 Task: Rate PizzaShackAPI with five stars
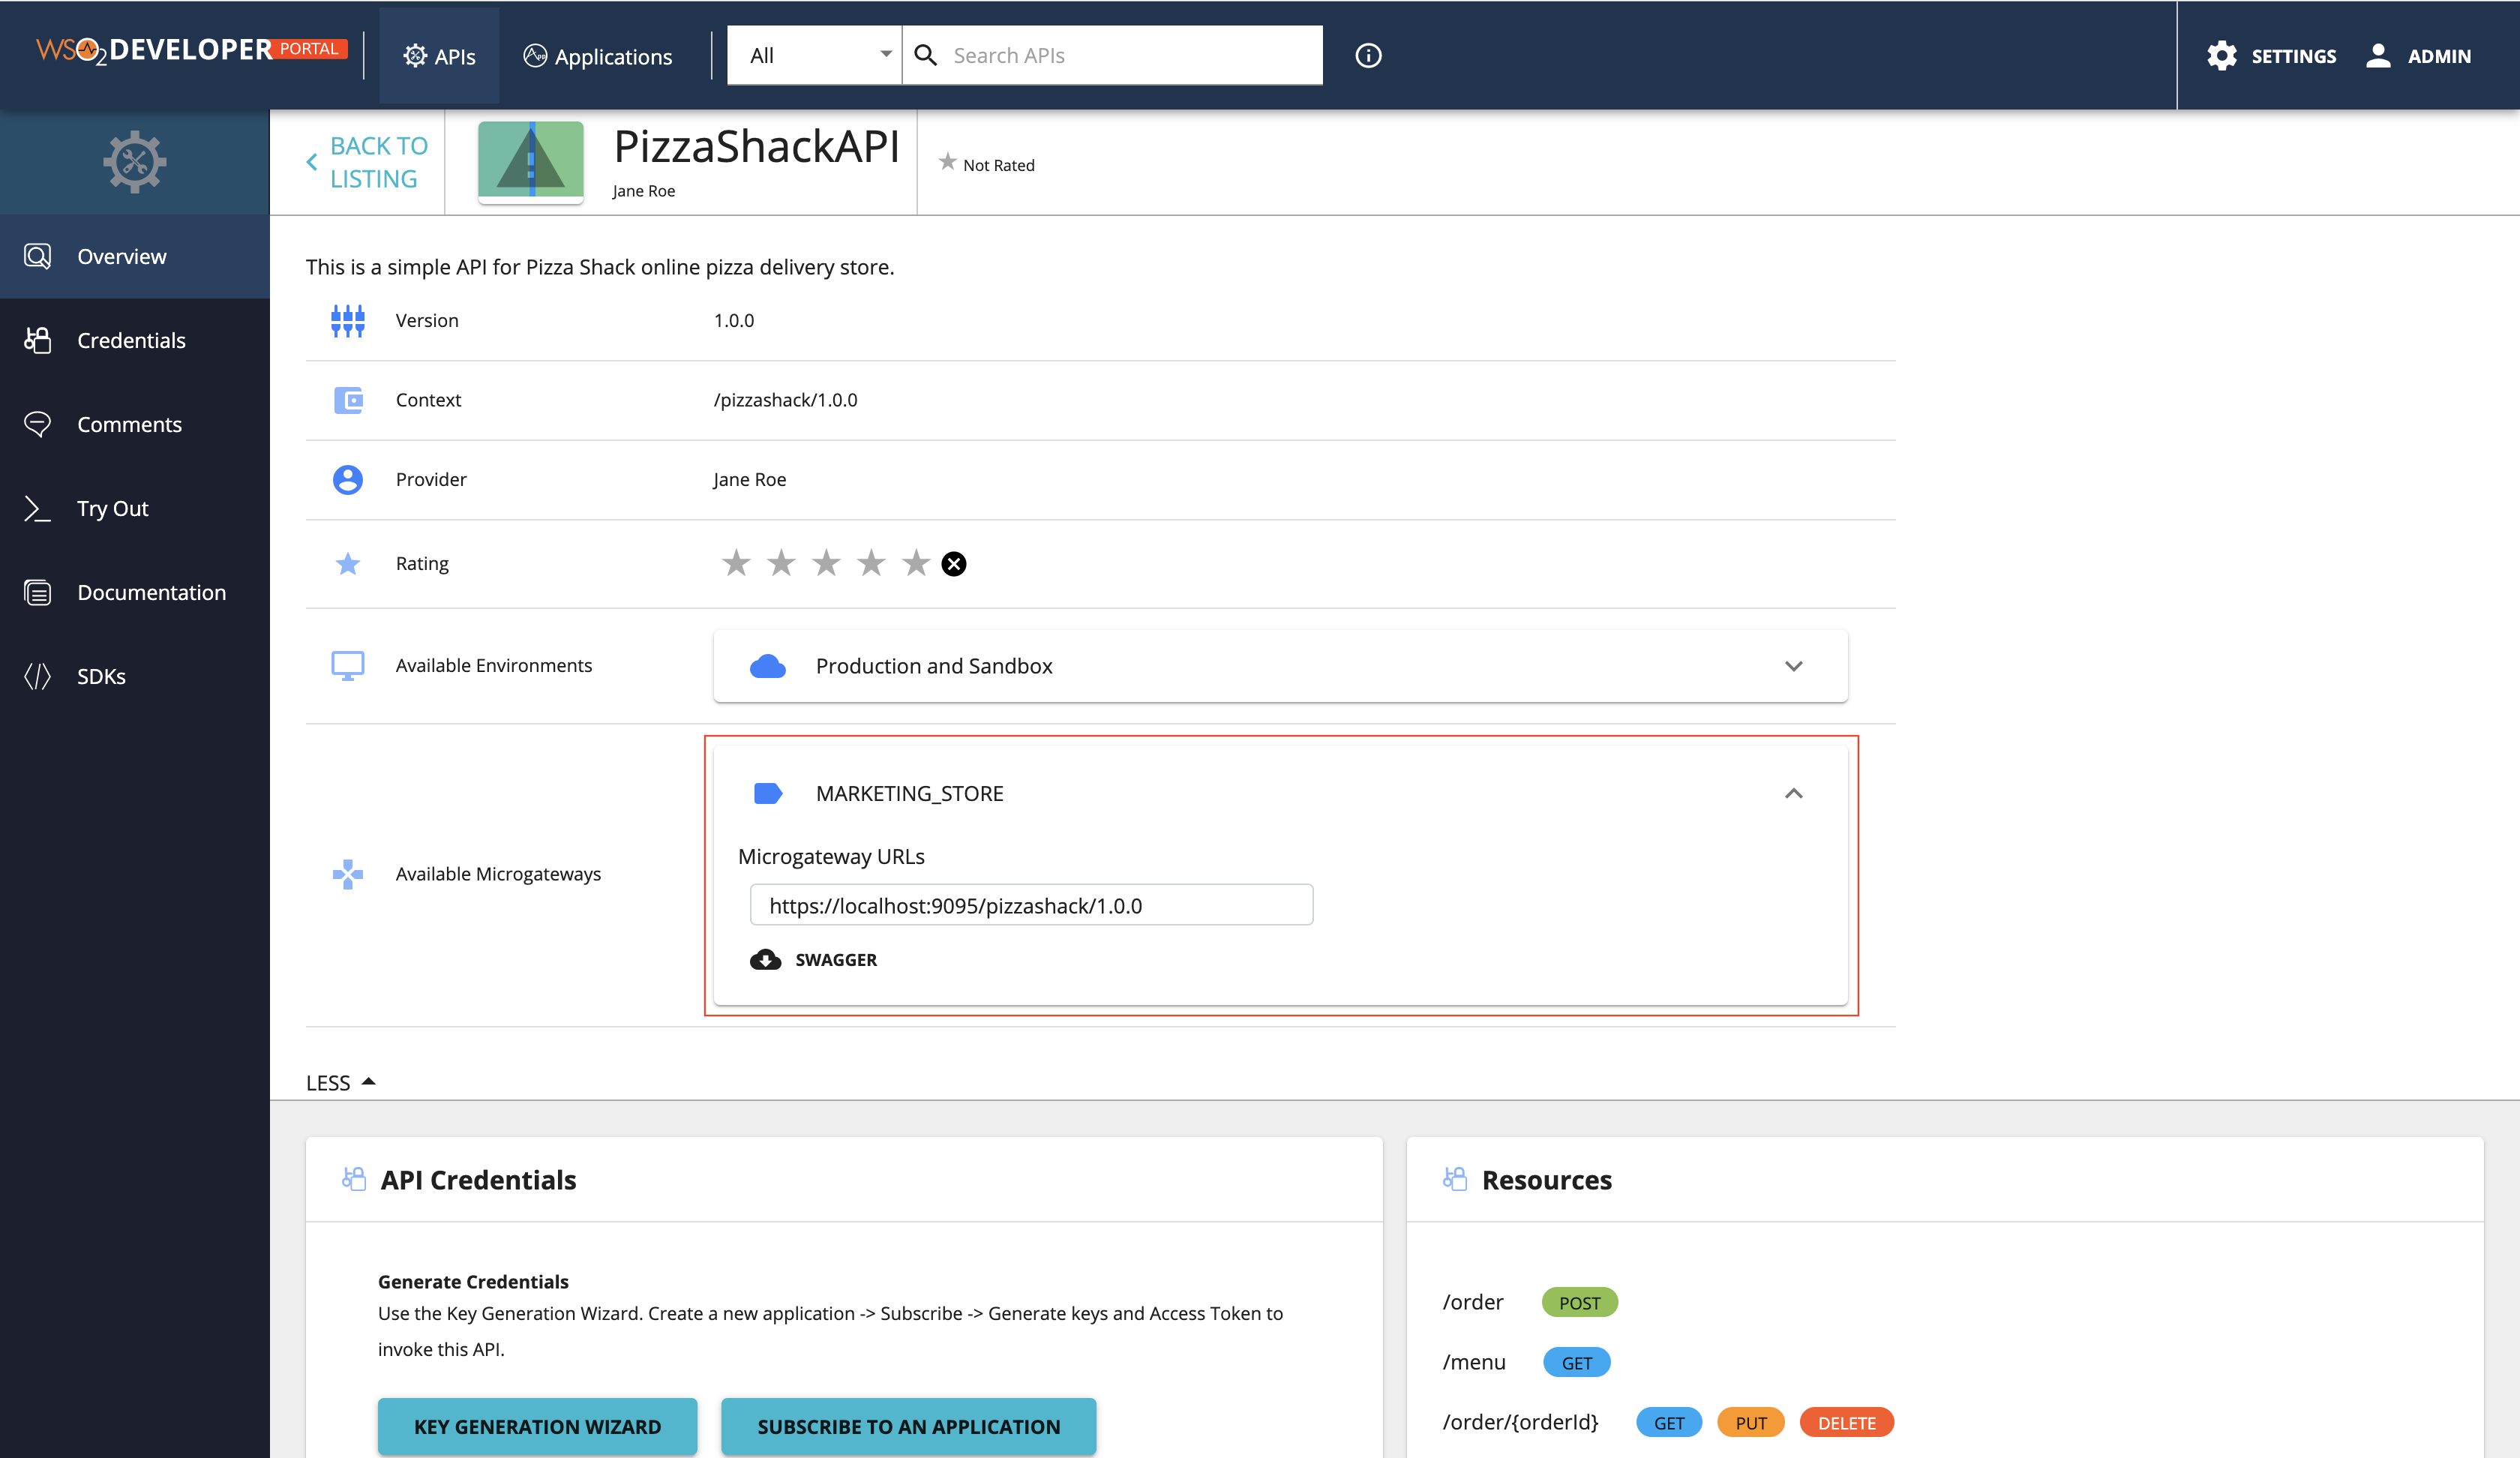pos(914,562)
